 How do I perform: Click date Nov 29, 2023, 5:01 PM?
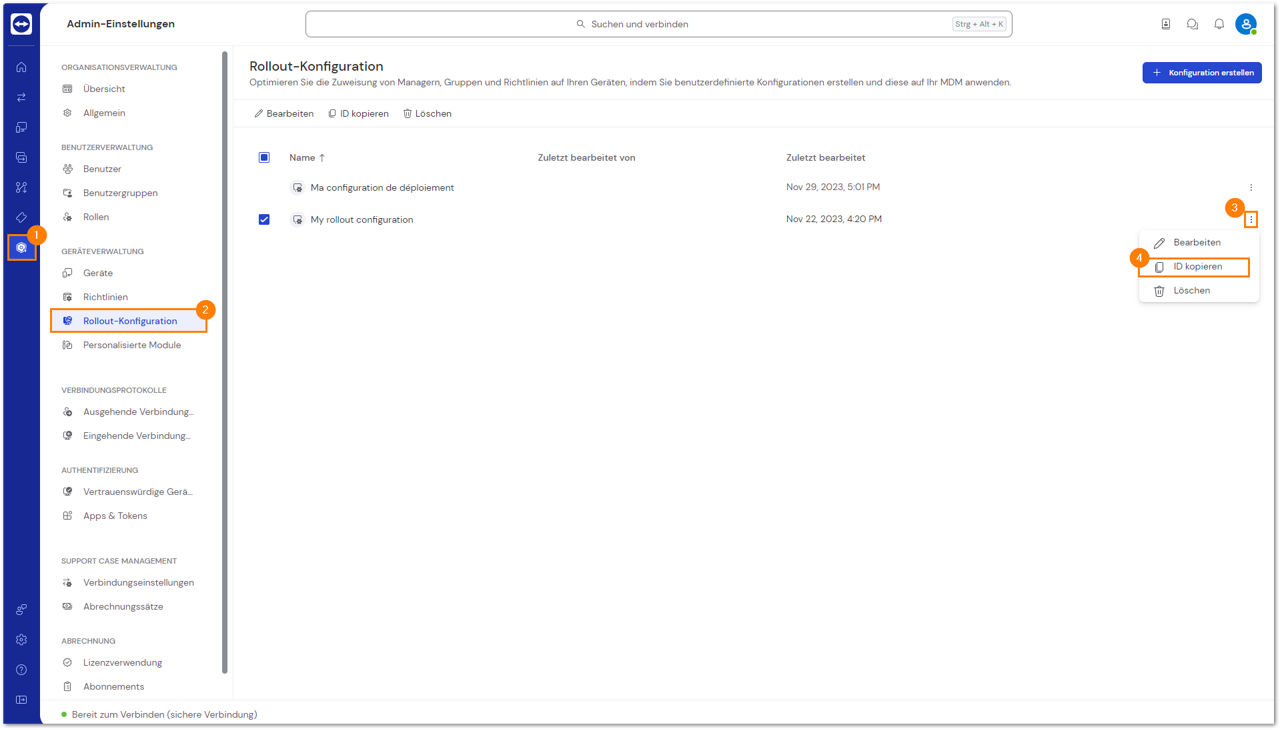point(833,187)
